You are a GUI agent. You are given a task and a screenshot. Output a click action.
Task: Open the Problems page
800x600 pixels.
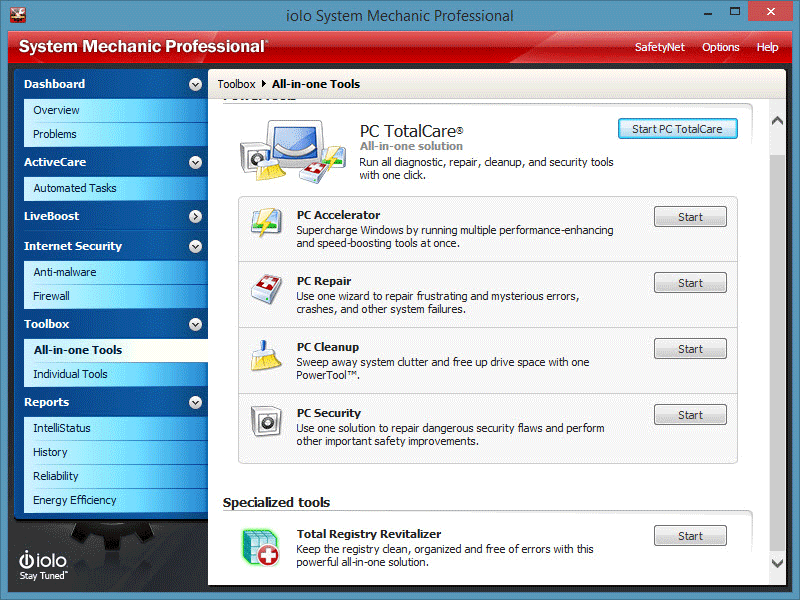click(x=116, y=134)
